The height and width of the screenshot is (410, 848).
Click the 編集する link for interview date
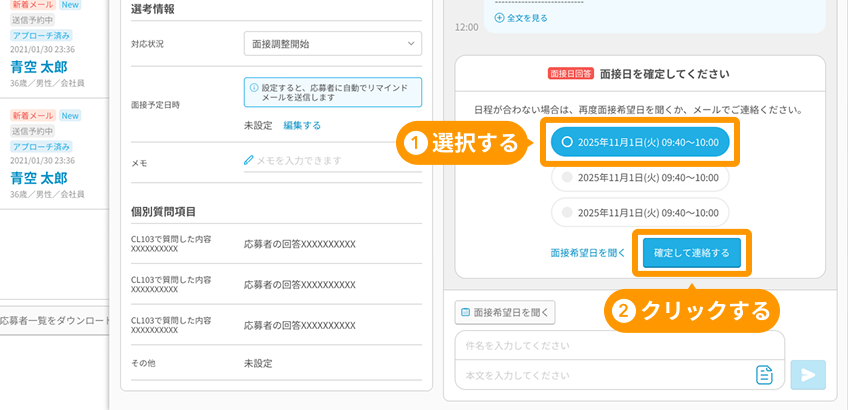point(302,125)
